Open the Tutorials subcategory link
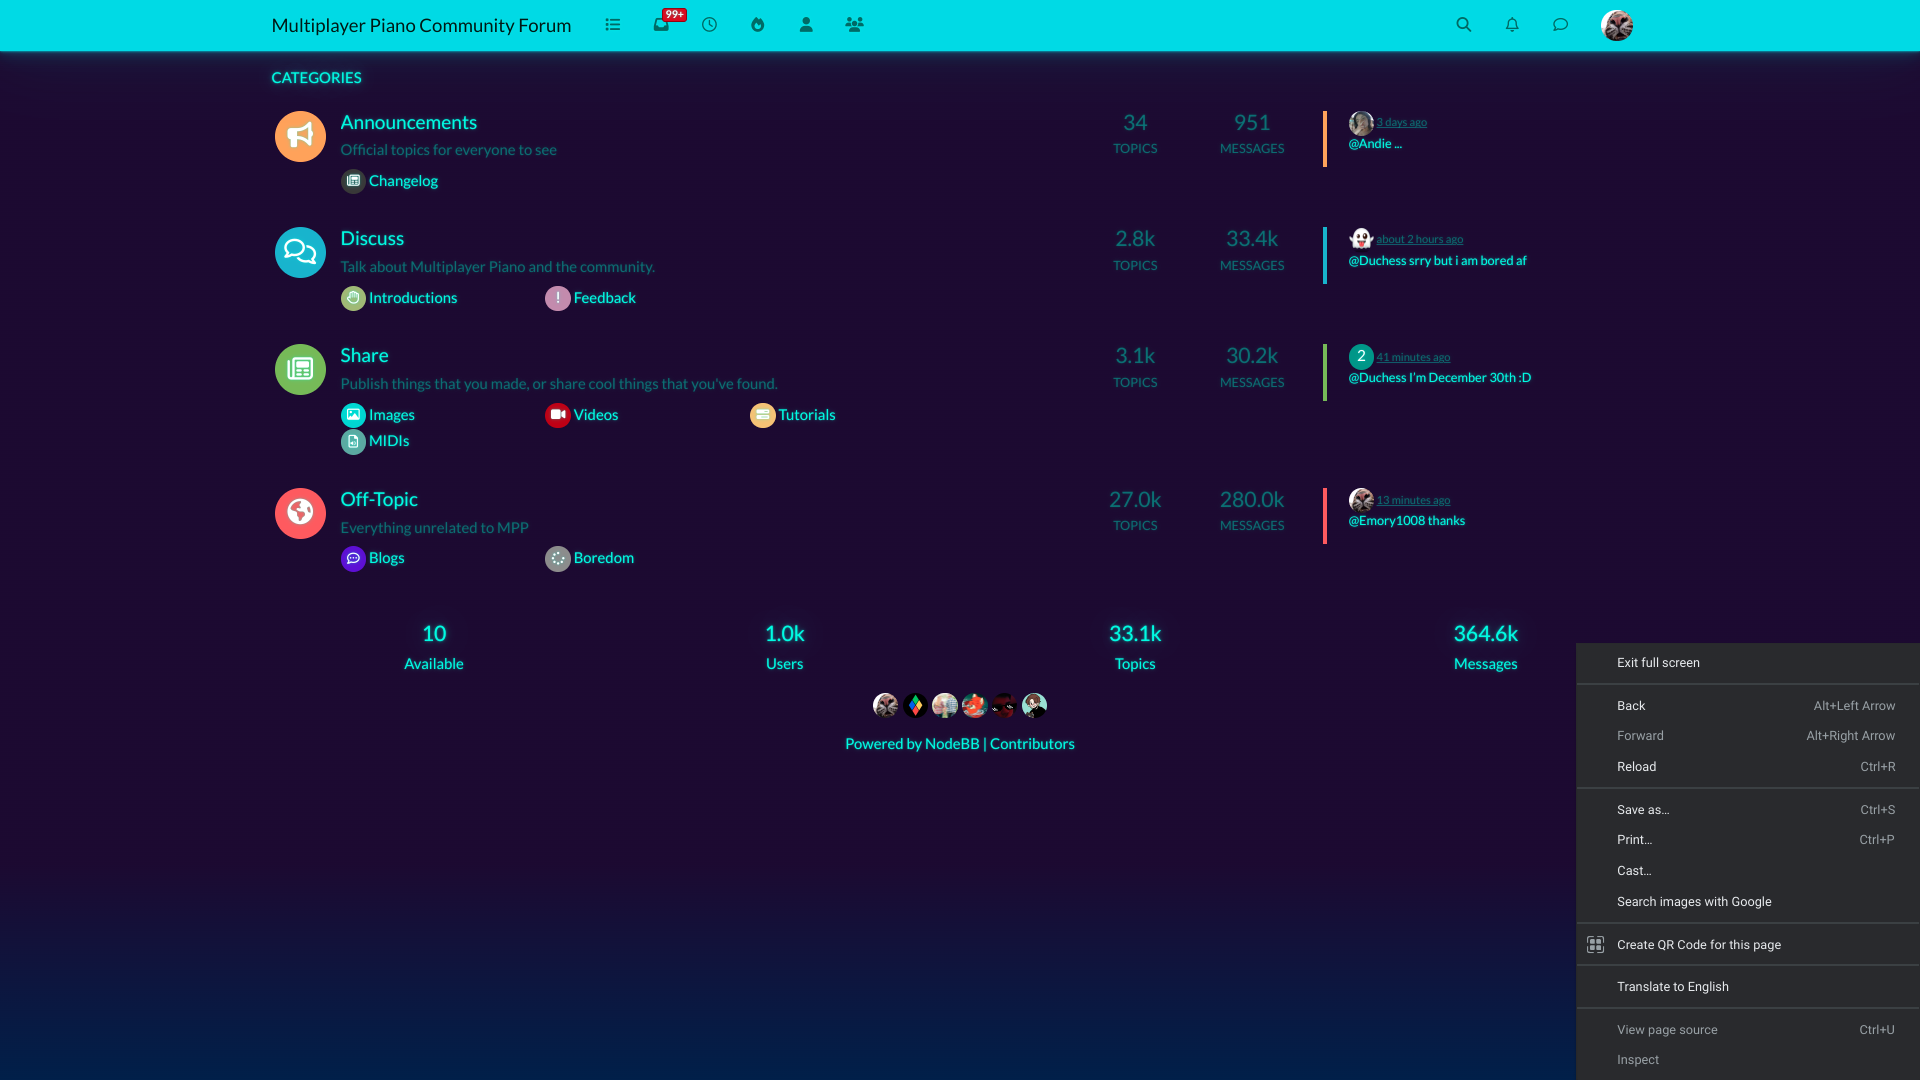The image size is (1920, 1080). coord(806,415)
